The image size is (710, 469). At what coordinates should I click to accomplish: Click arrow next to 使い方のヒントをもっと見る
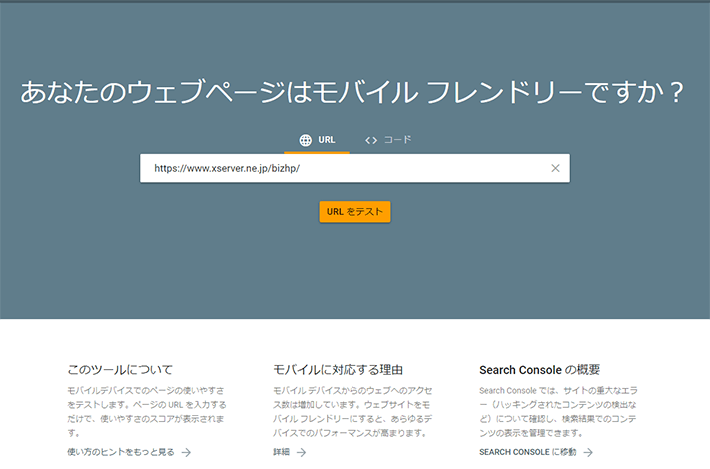click(186, 452)
